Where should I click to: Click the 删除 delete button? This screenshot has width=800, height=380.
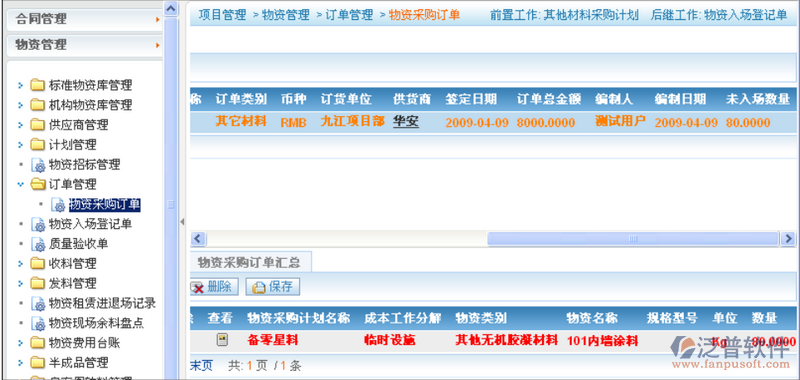coord(214,287)
